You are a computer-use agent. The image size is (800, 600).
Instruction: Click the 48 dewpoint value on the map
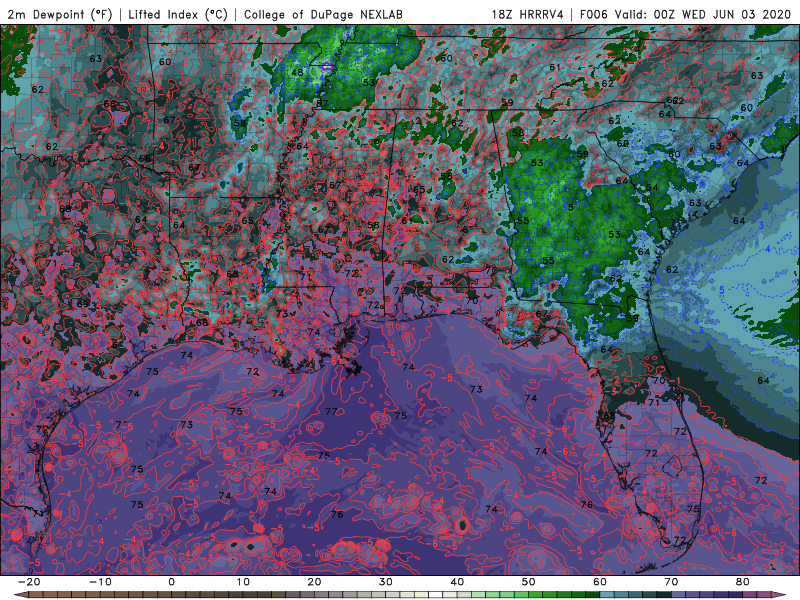297,72
